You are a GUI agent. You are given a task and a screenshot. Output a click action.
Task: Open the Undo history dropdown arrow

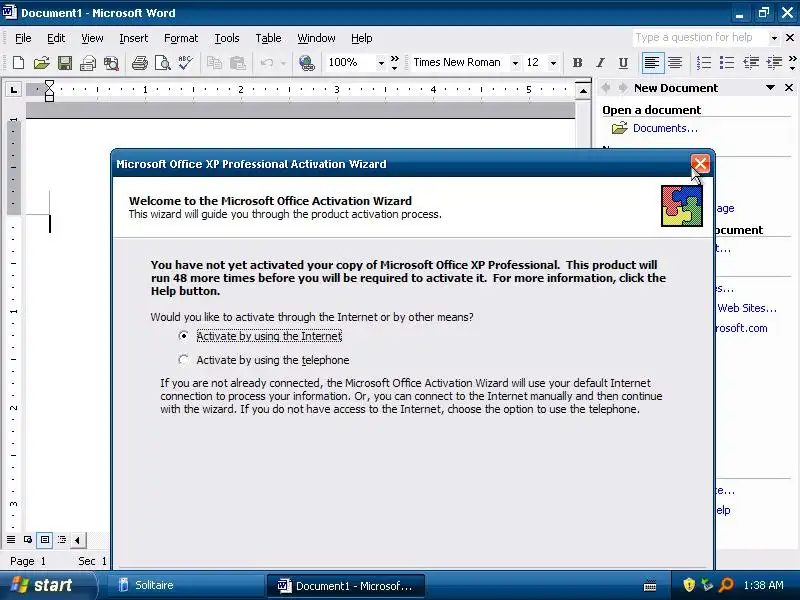(x=283, y=63)
